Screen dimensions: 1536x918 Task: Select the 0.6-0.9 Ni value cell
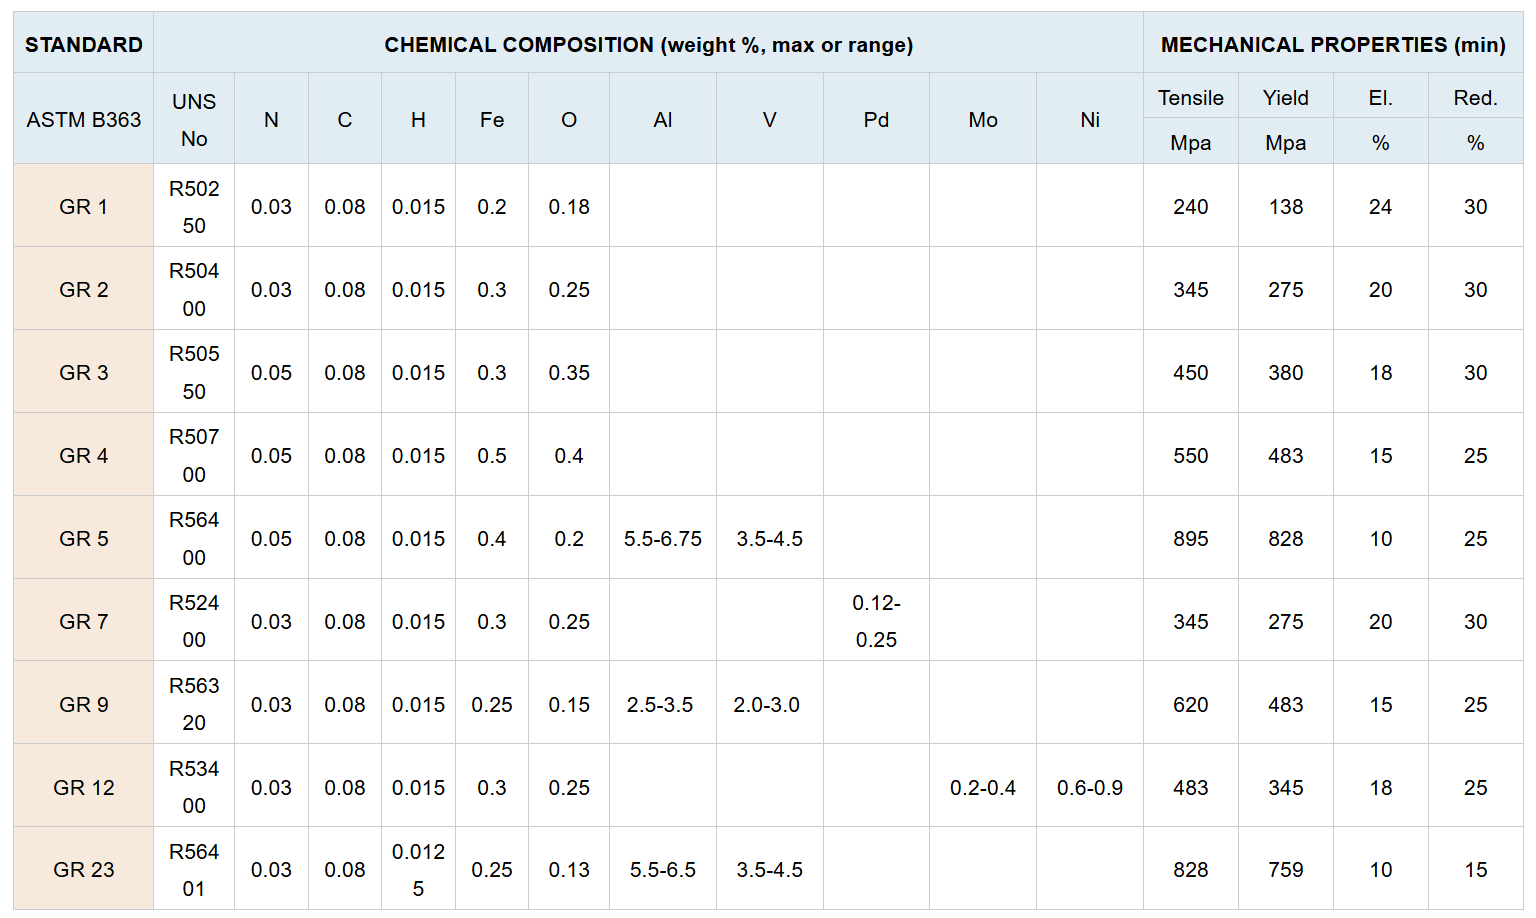click(x=1090, y=787)
